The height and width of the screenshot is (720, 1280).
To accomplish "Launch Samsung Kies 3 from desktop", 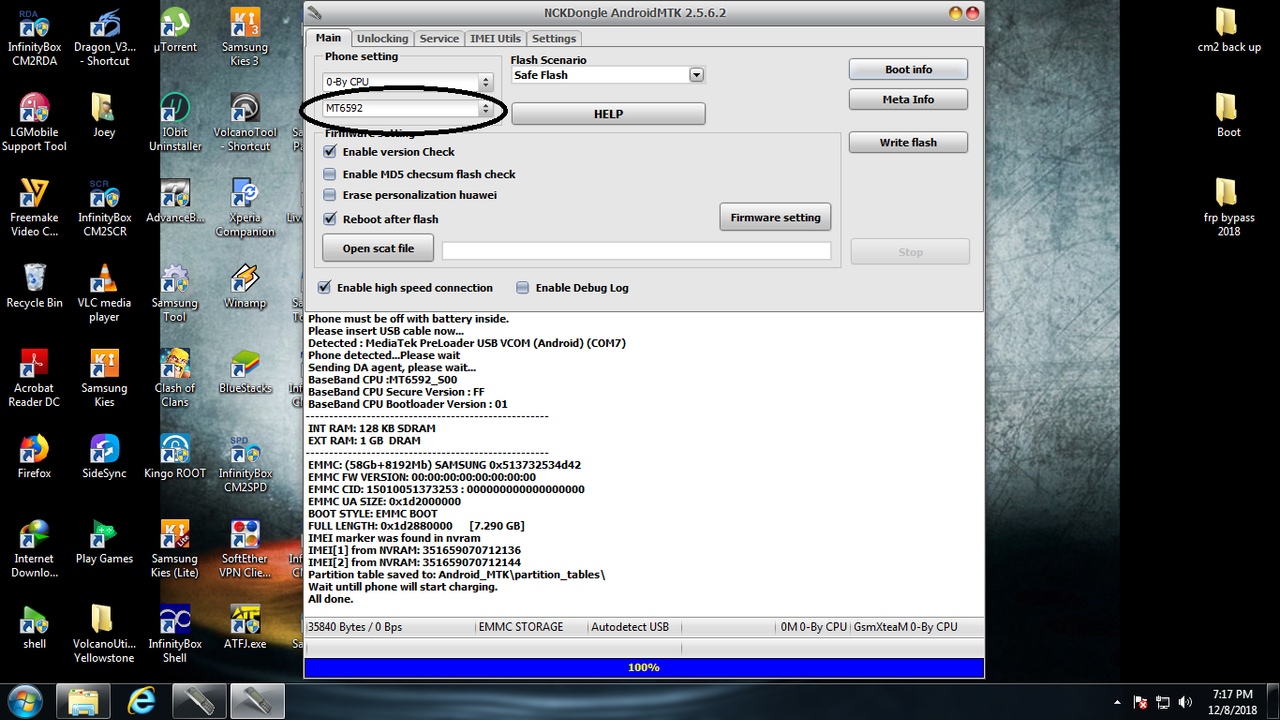I will (245, 37).
